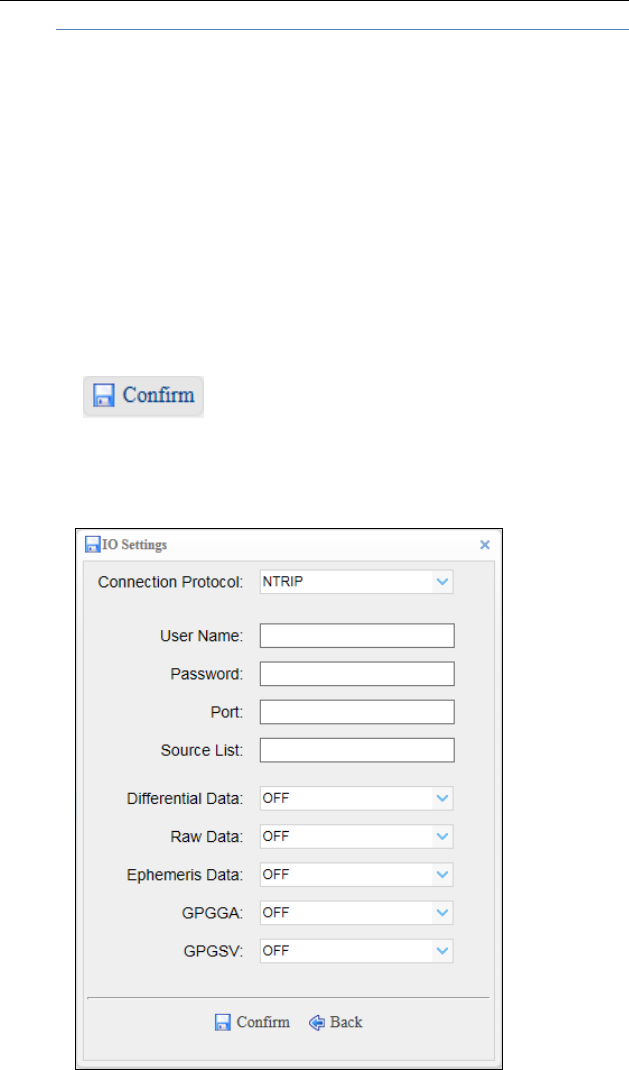Open the Connection Protocol dropdown
Viewport: 629px width, 1070px height.
click(x=356, y=582)
